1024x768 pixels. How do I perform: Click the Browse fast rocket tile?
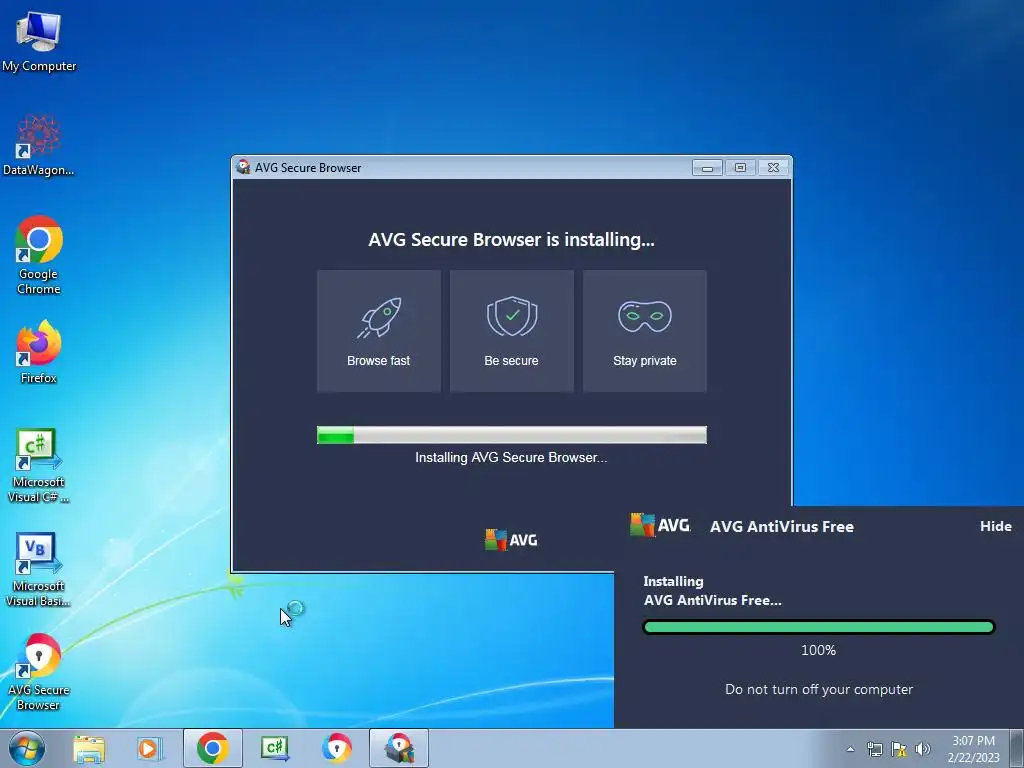pyautogui.click(x=379, y=331)
